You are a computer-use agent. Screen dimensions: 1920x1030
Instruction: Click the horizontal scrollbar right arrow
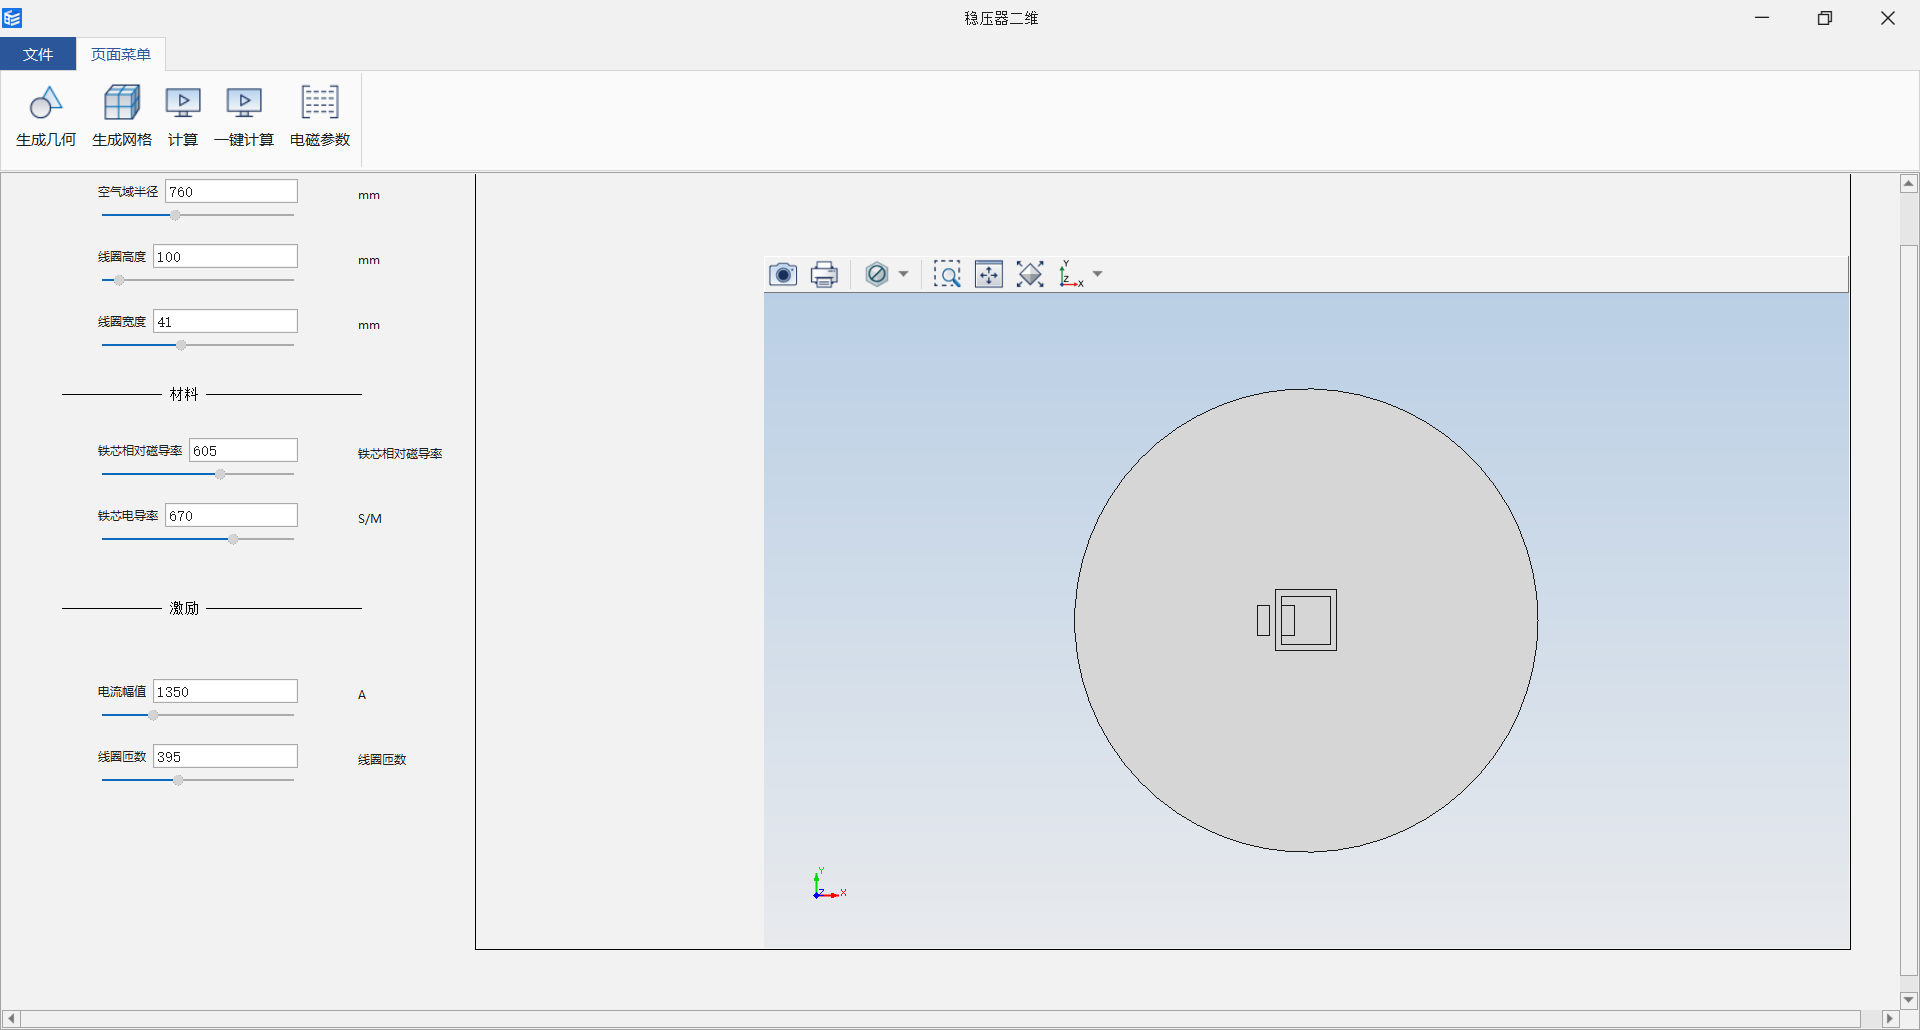click(x=1890, y=1019)
